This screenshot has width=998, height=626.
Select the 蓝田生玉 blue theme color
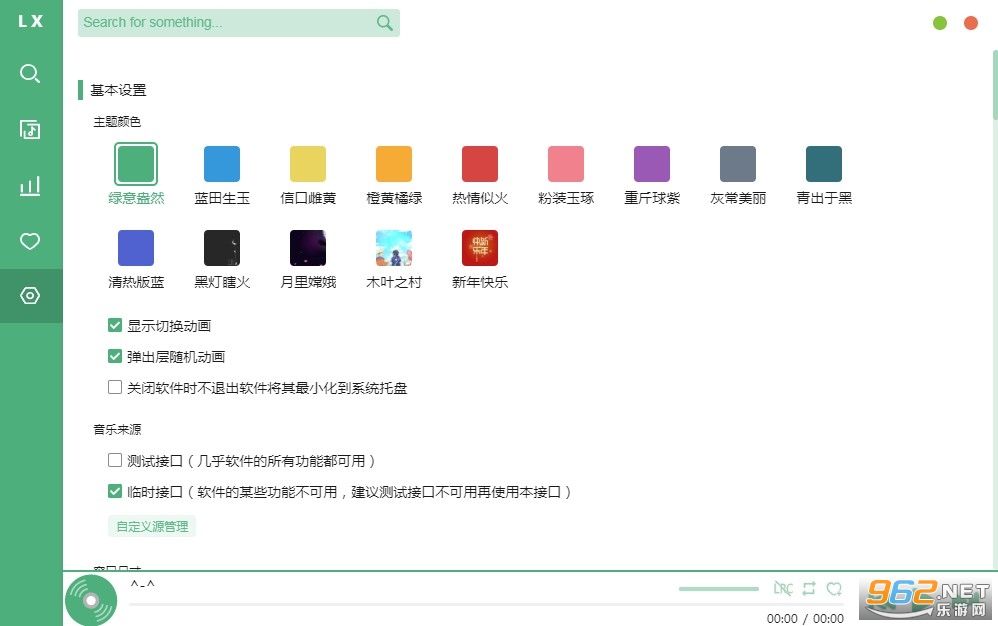(x=222, y=164)
